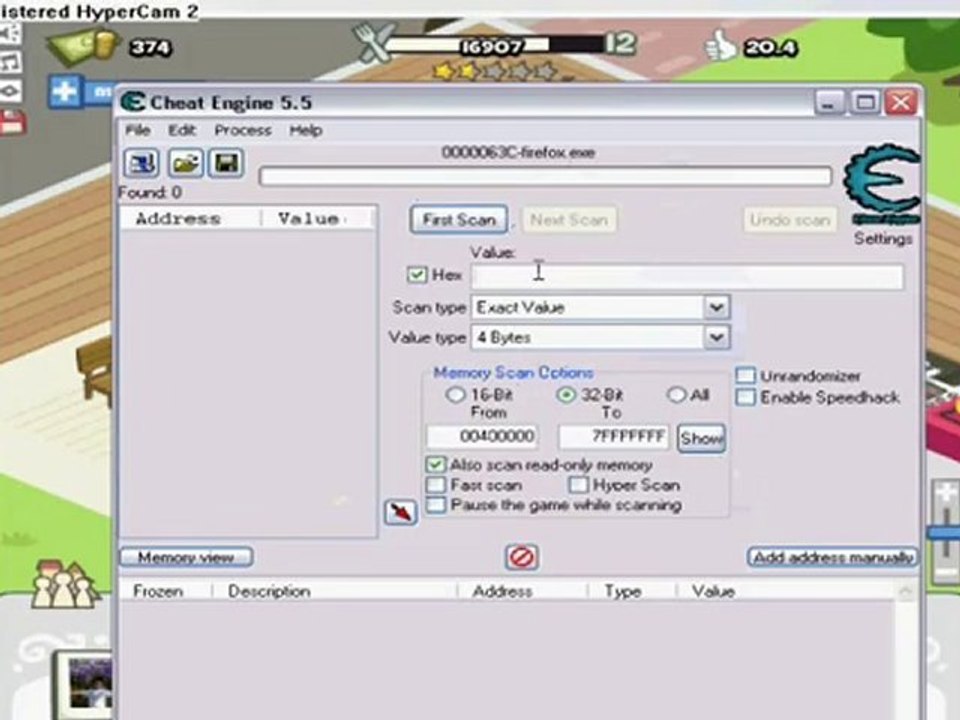Click the Undo scan button
The width and height of the screenshot is (960, 720).
coord(790,220)
